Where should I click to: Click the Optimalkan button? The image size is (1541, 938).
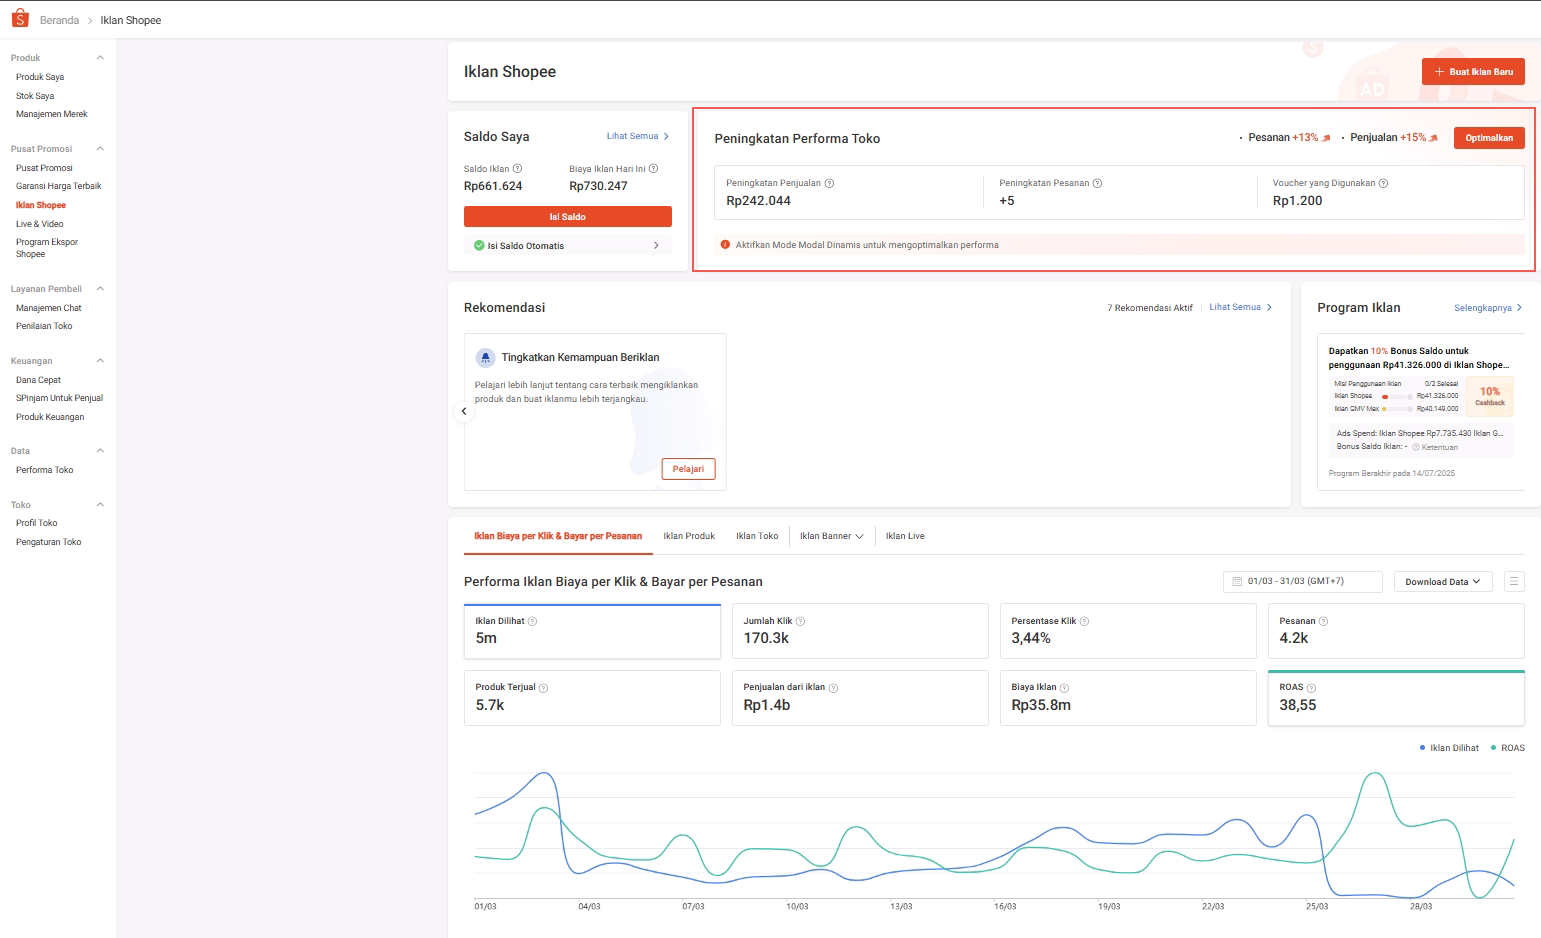click(1489, 138)
